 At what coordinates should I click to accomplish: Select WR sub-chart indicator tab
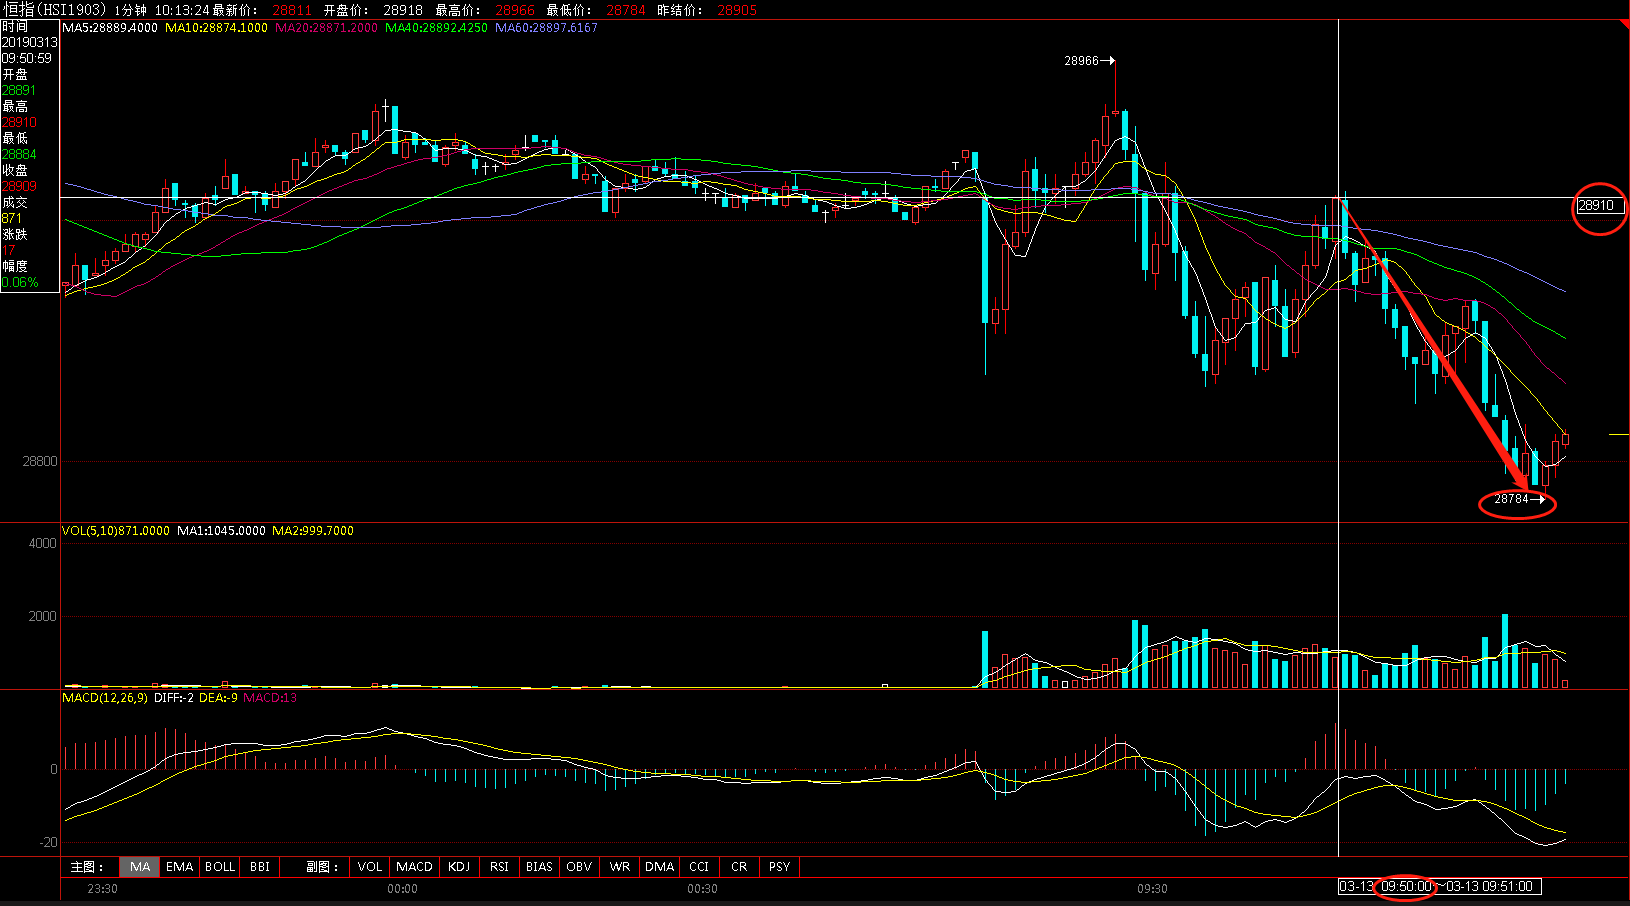(620, 867)
